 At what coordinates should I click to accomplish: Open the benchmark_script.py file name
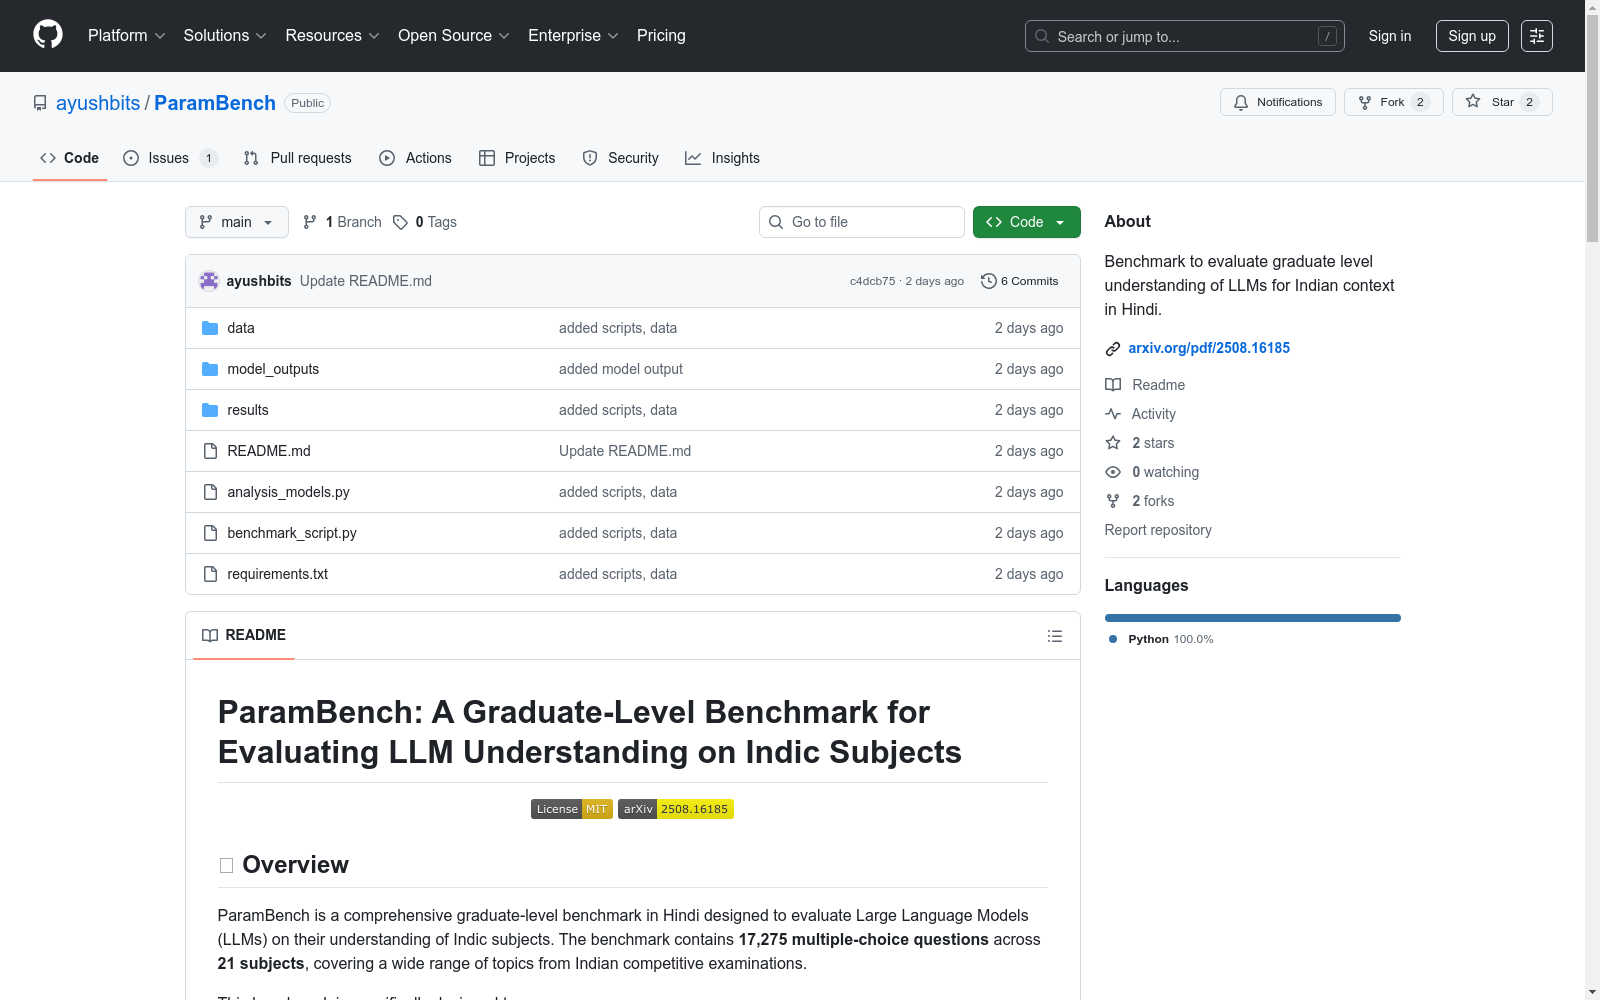[292, 533]
